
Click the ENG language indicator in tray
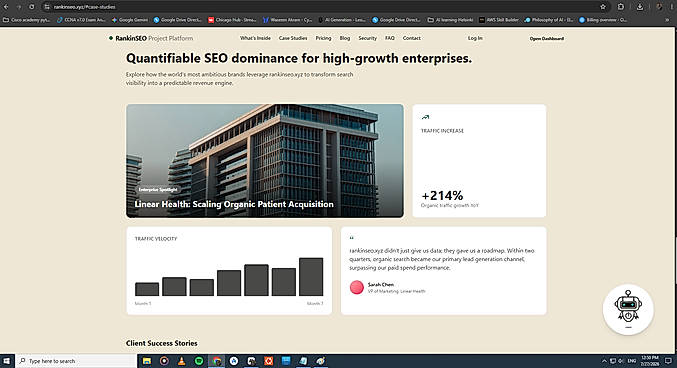click(632, 361)
